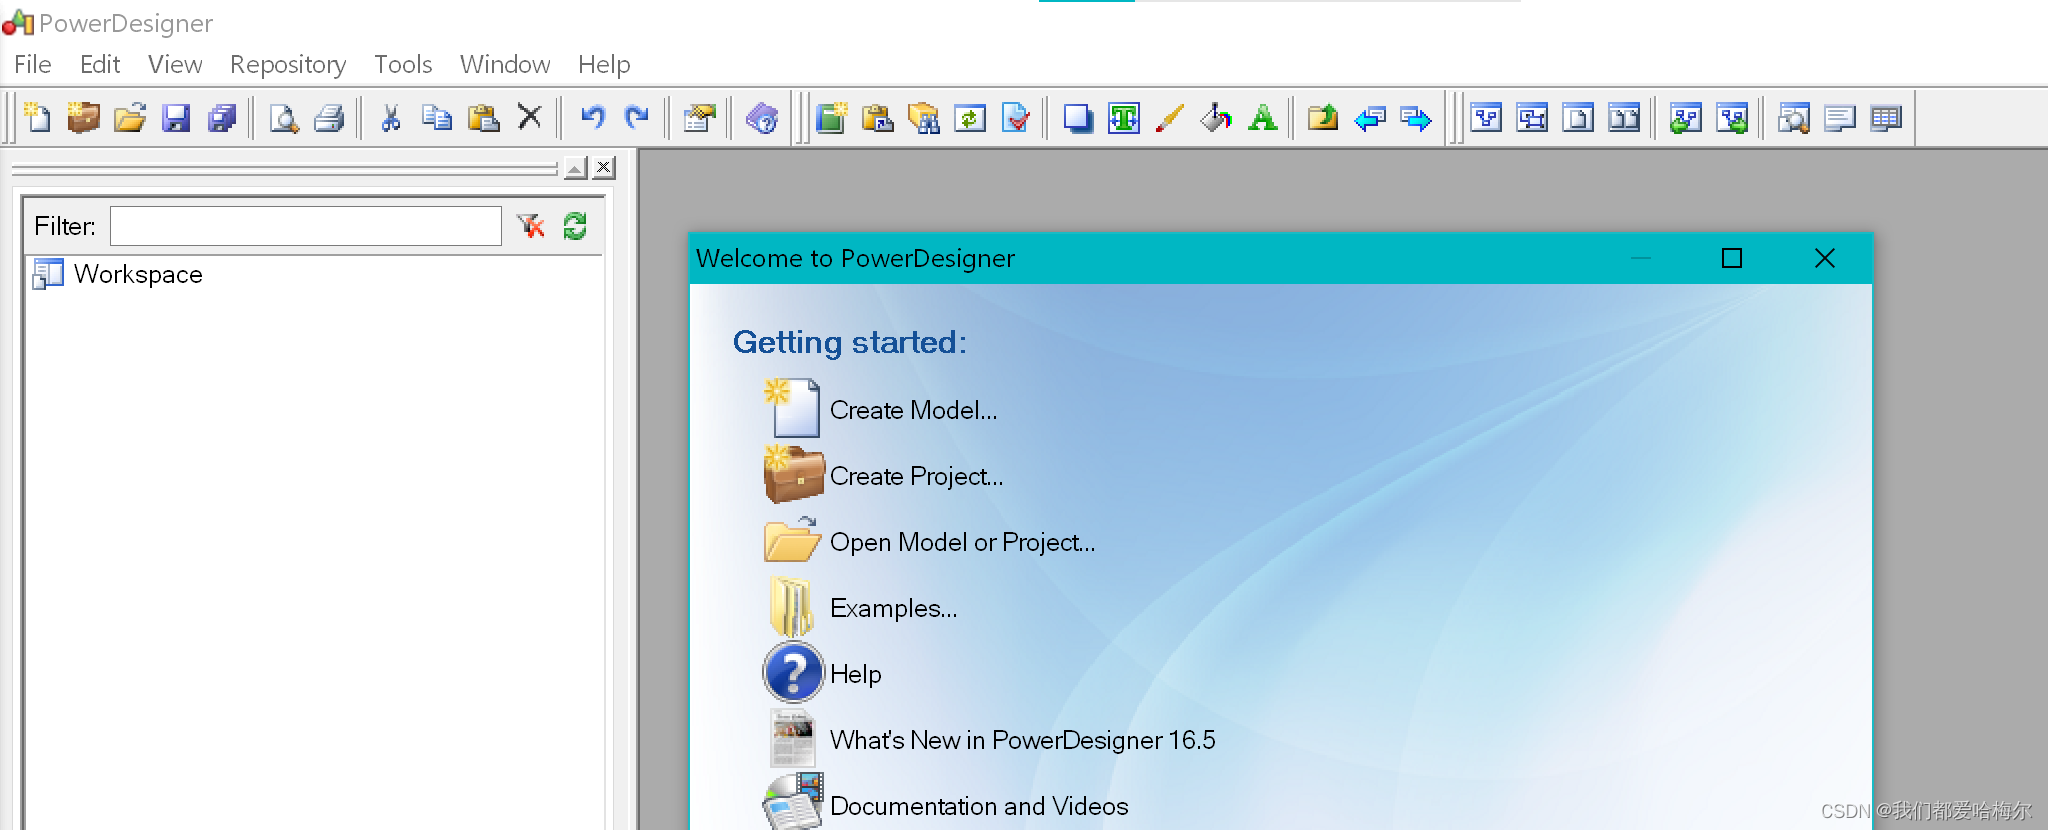Click the green refresh icon beside Filter
The width and height of the screenshot is (2048, 830).
point(575,226)
